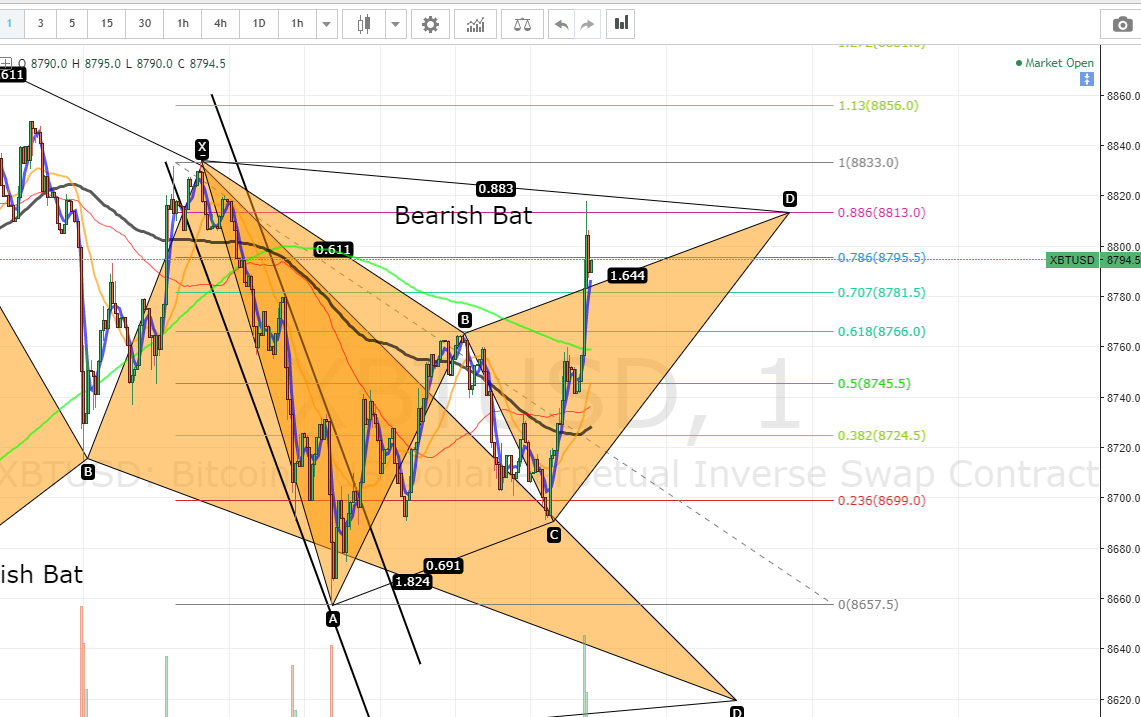The image size is (1141, 717).
Task: Click the 8740.0 price axis label
Action: pos(1123,398)
